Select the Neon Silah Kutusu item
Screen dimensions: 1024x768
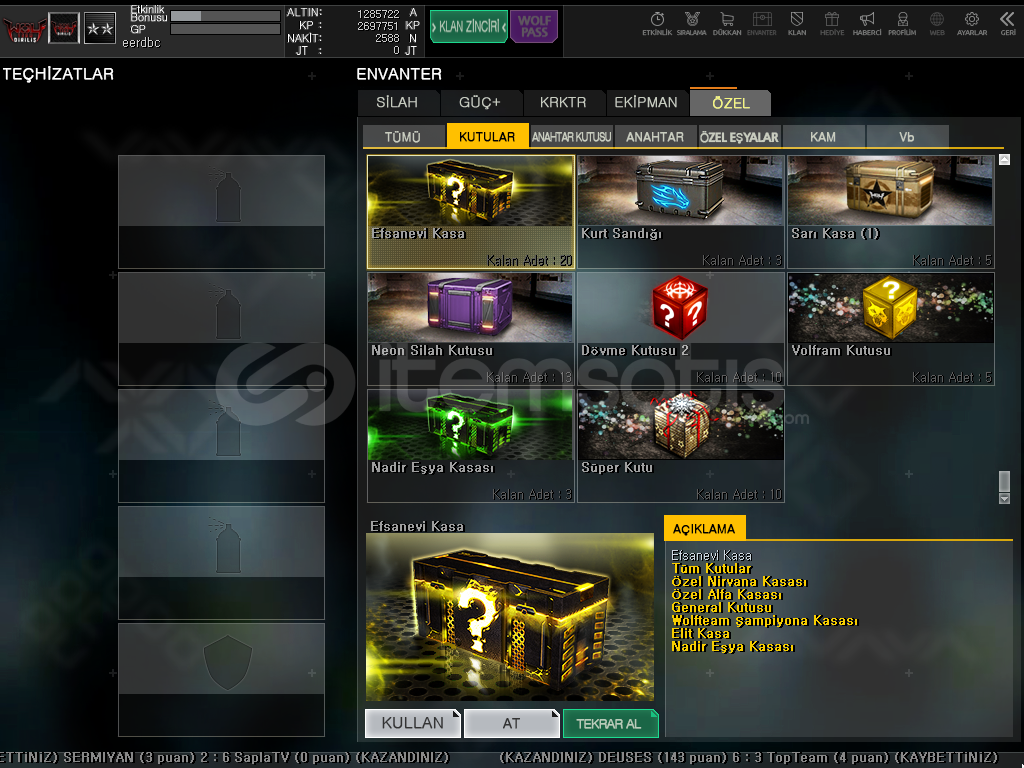[471, 329]
